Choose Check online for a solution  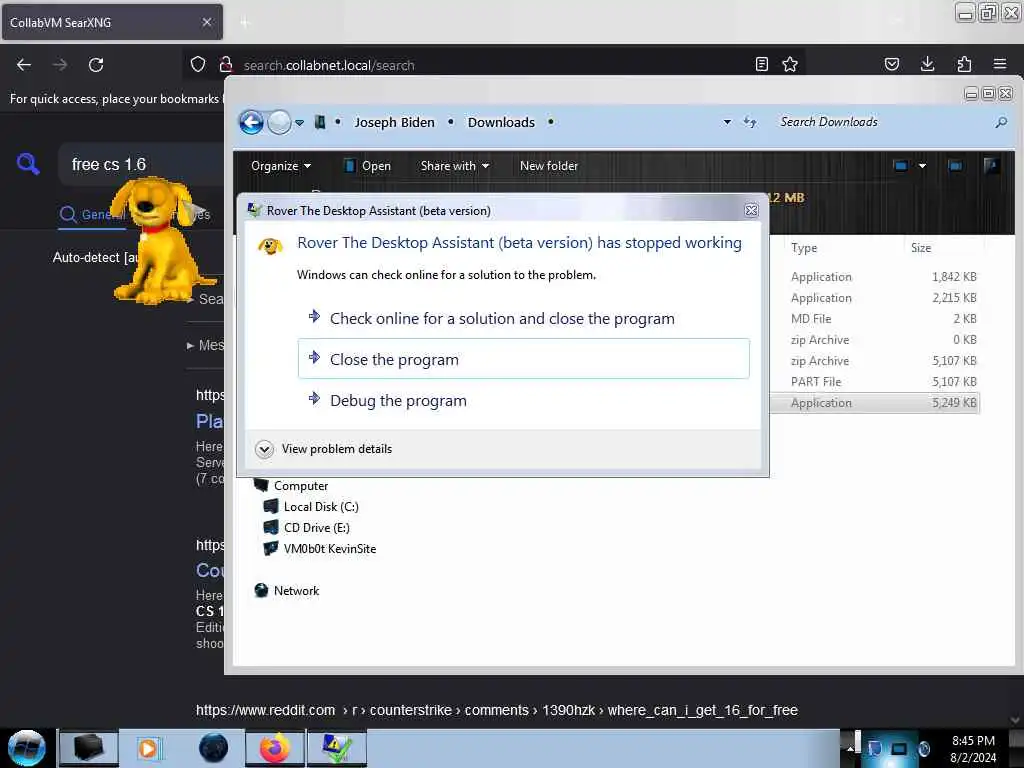524,319
